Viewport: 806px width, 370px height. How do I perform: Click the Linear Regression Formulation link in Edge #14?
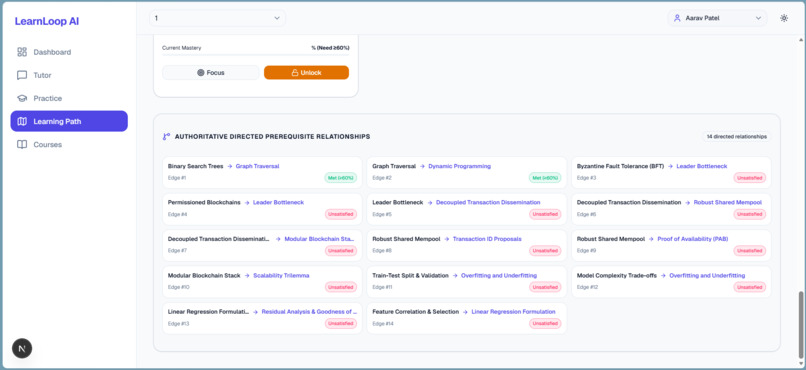[x=513, y=311]
